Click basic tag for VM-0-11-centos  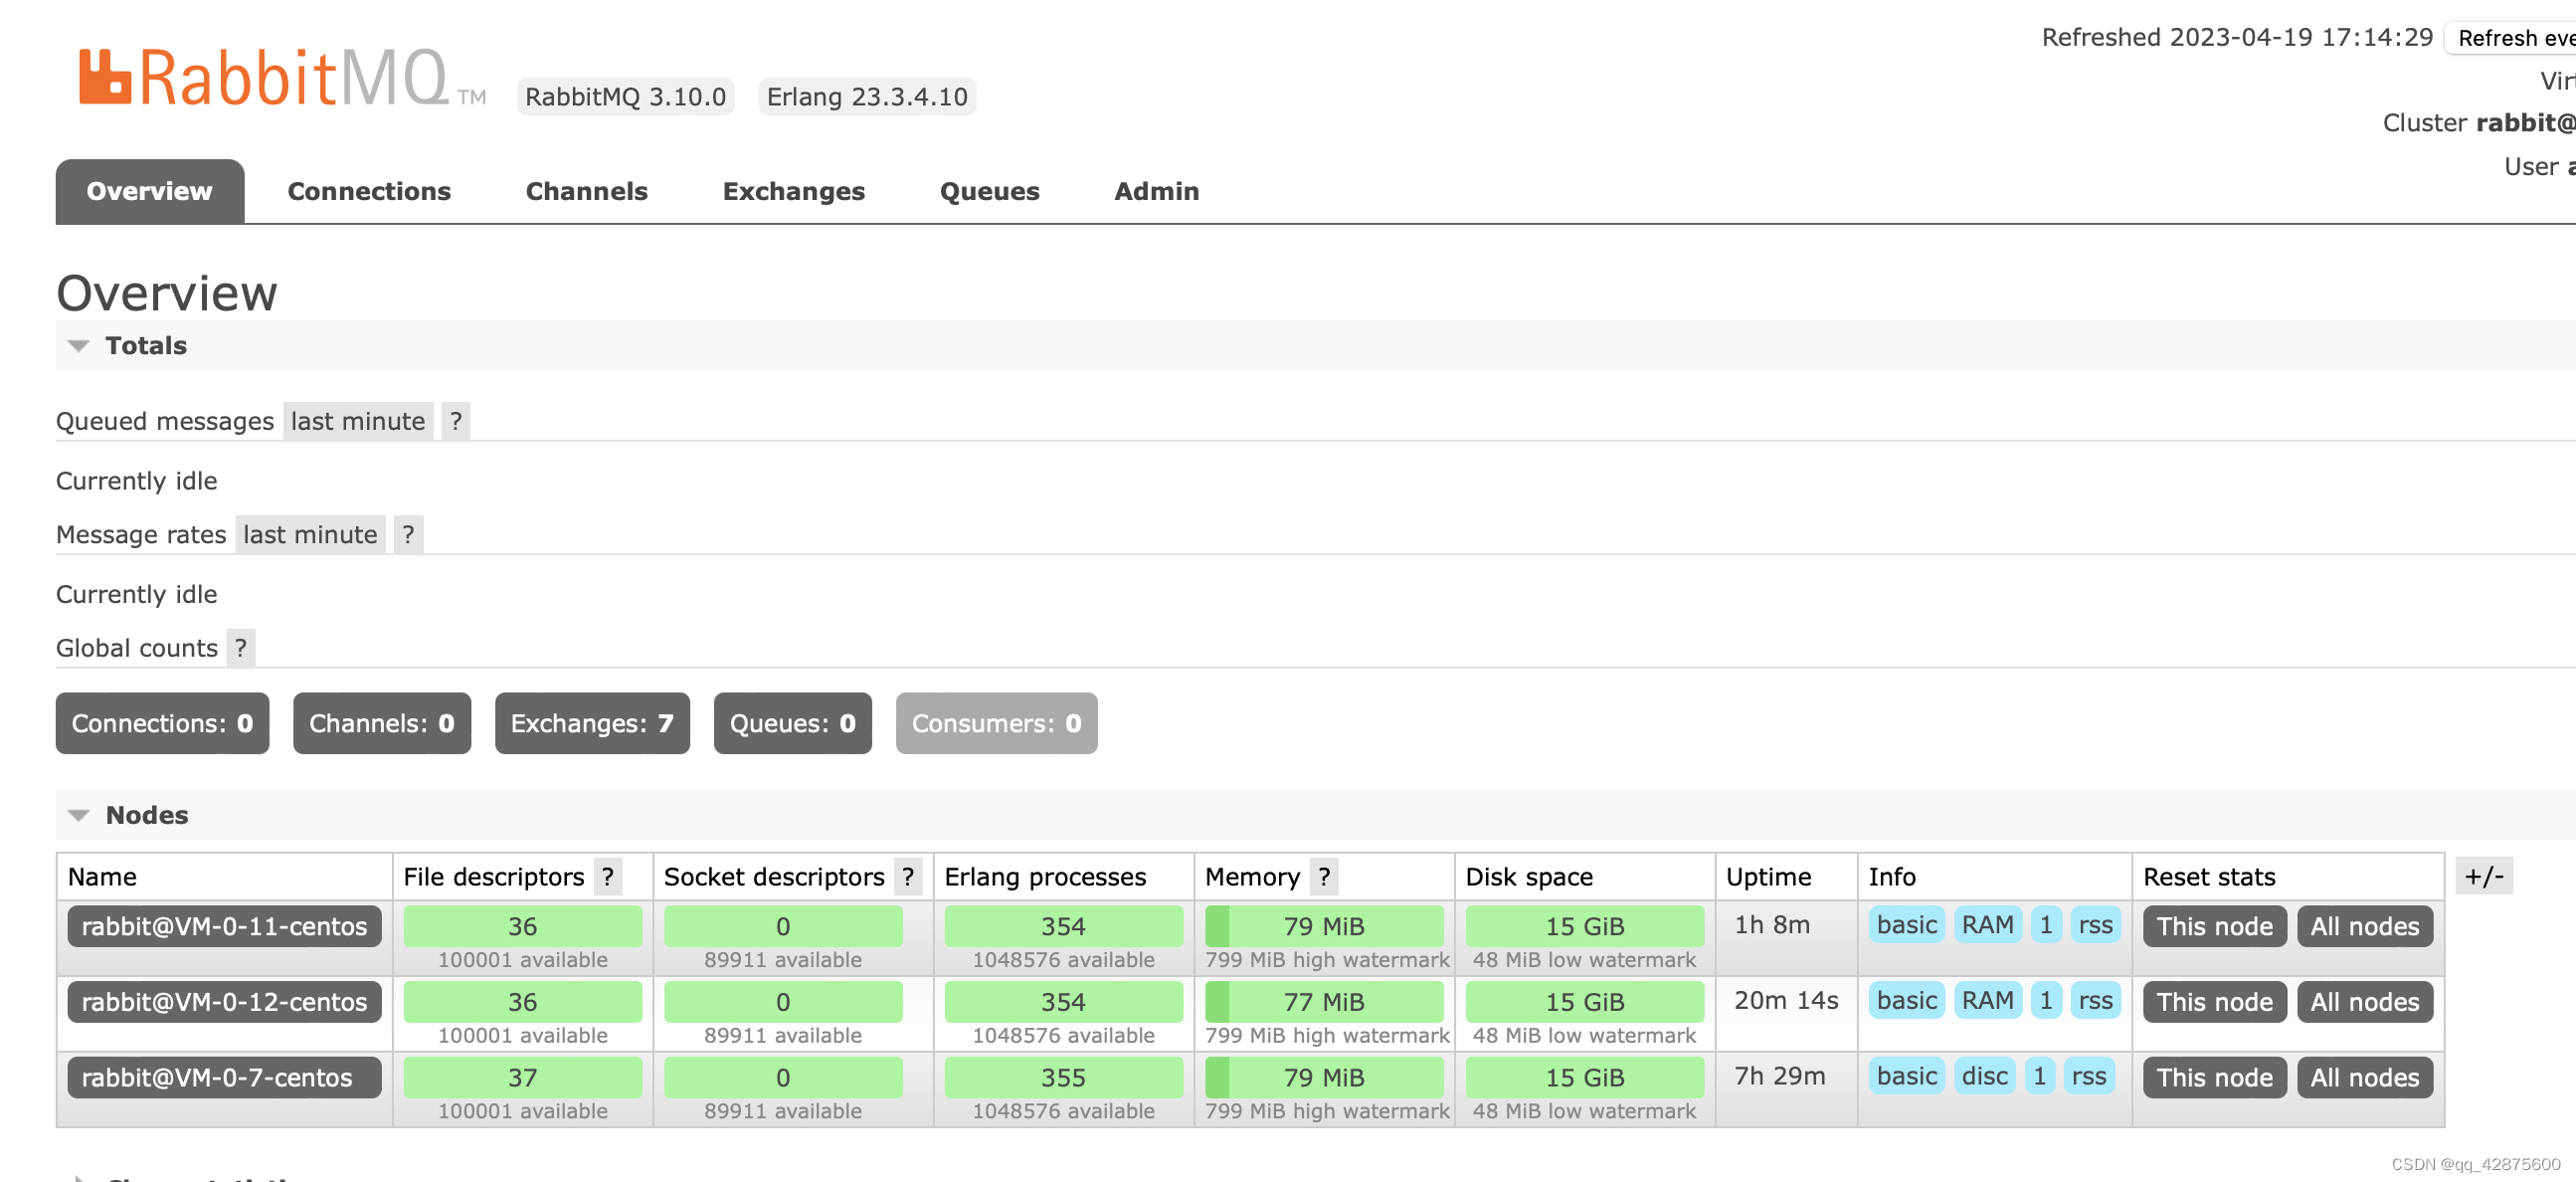[1907, 925]
